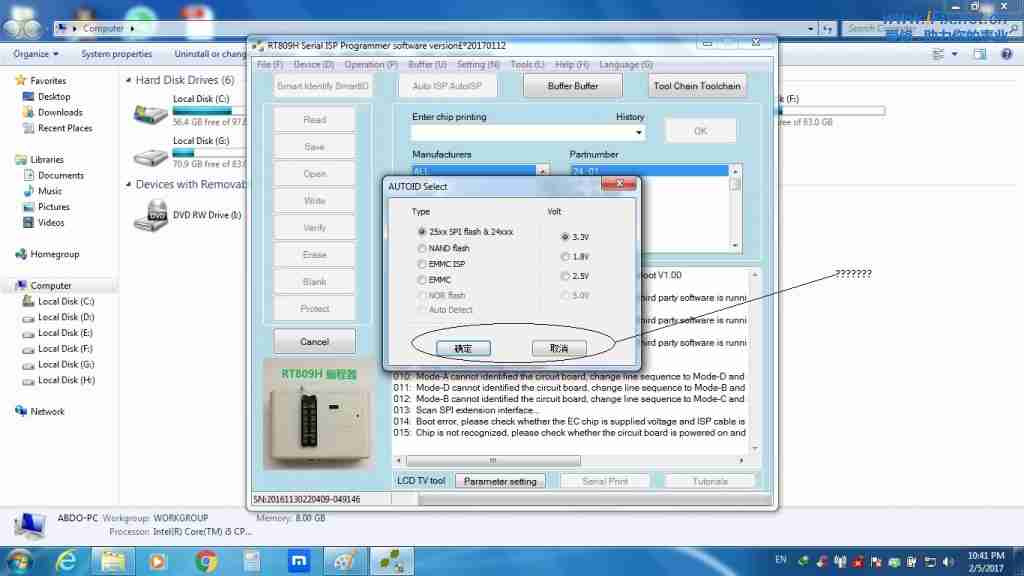Click the Local Disk (C:) drive icon

[x=150, y=112]
